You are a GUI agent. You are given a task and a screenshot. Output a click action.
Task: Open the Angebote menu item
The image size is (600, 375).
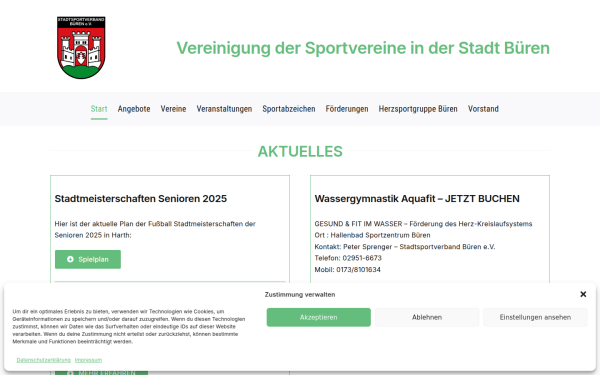tap(134, 109)
